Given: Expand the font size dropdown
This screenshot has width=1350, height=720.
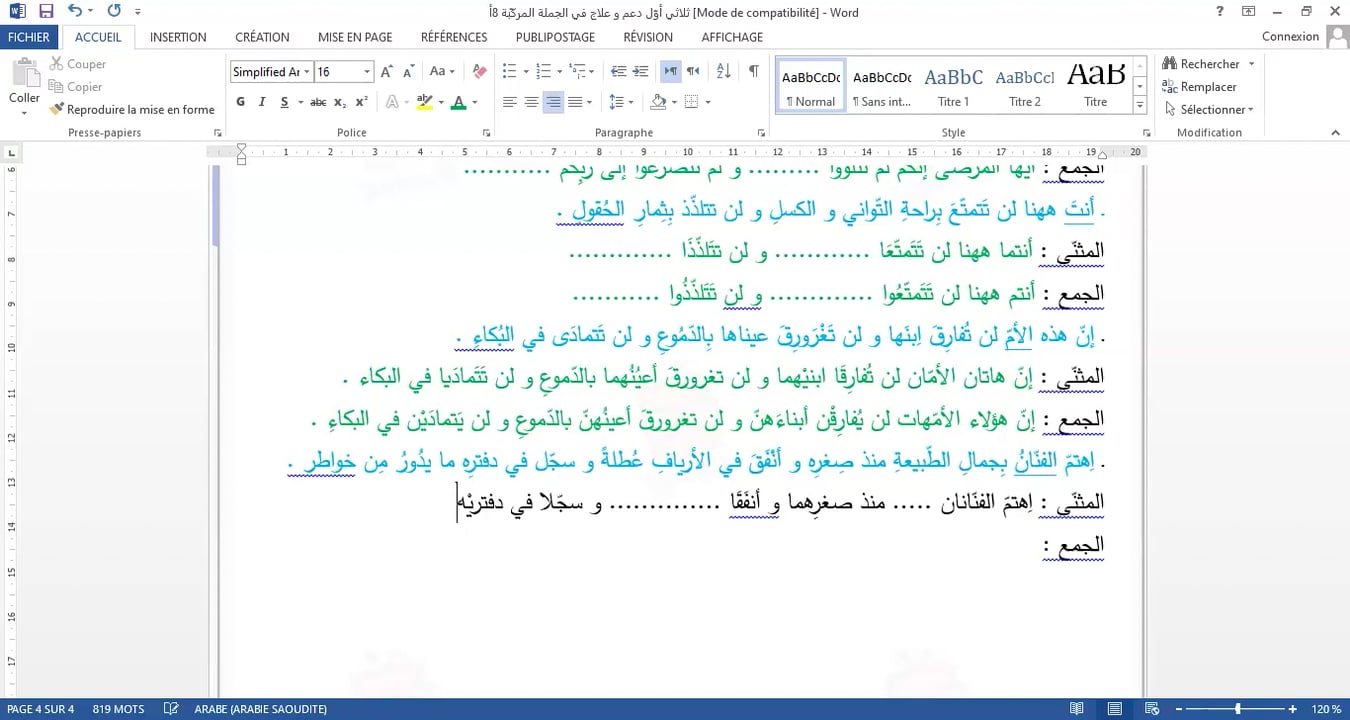Looking at the screenshot, I should [367, 72].
